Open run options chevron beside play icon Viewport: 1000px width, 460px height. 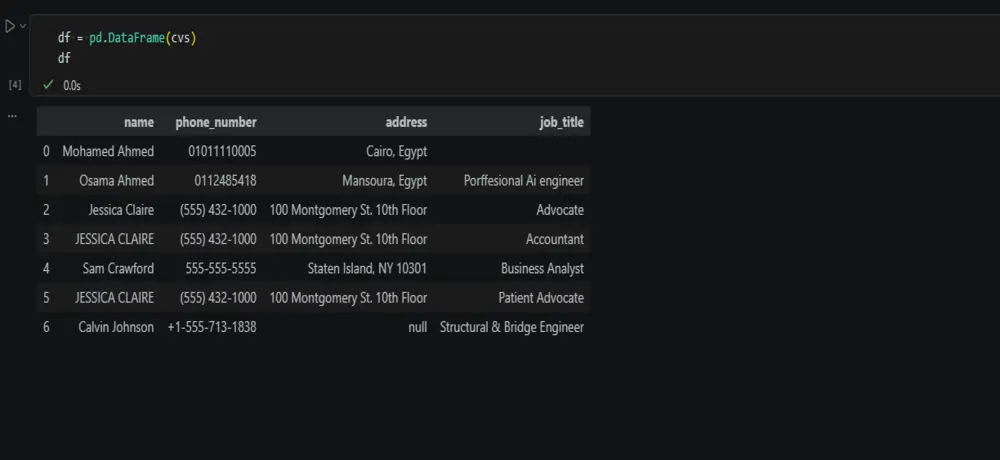click(x=23, y=26)
